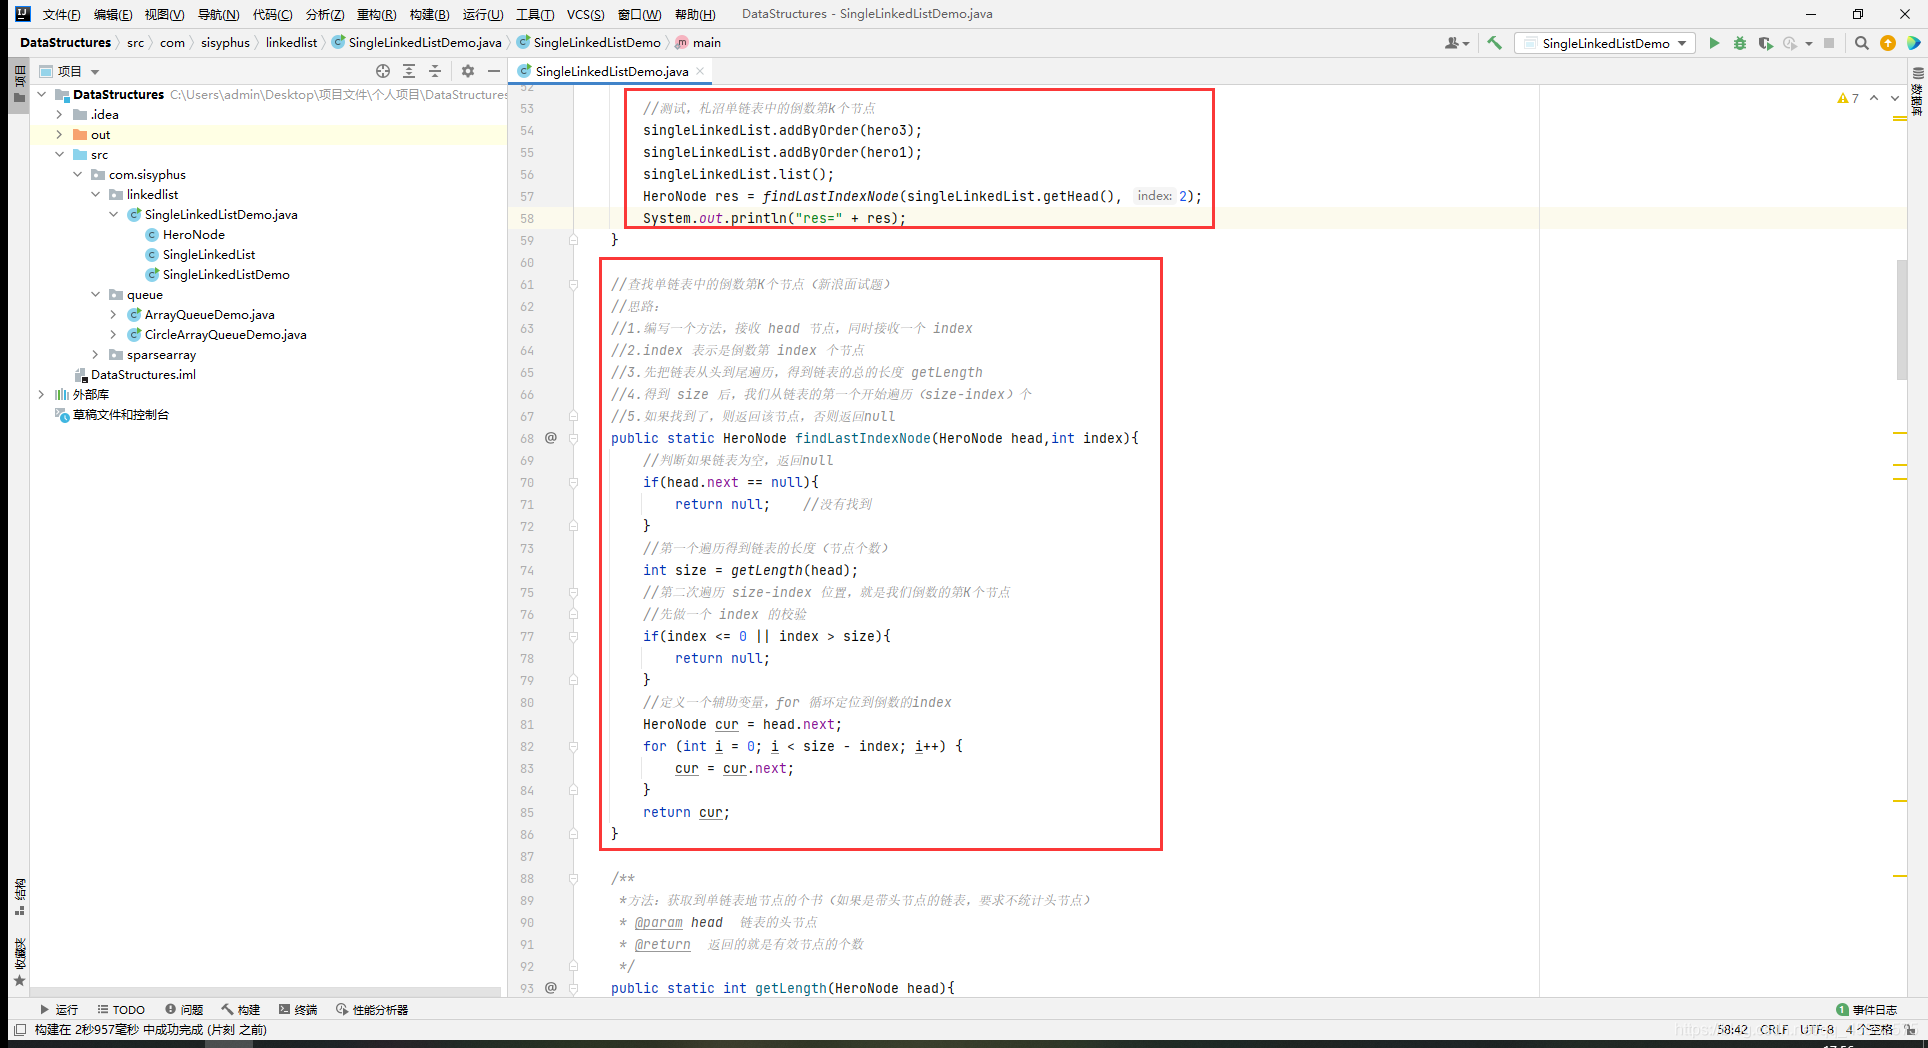Click the colorful plugin icon at top right
The height and width of the screenshot is (1048, 1928).
click(x=1913, y=43)
